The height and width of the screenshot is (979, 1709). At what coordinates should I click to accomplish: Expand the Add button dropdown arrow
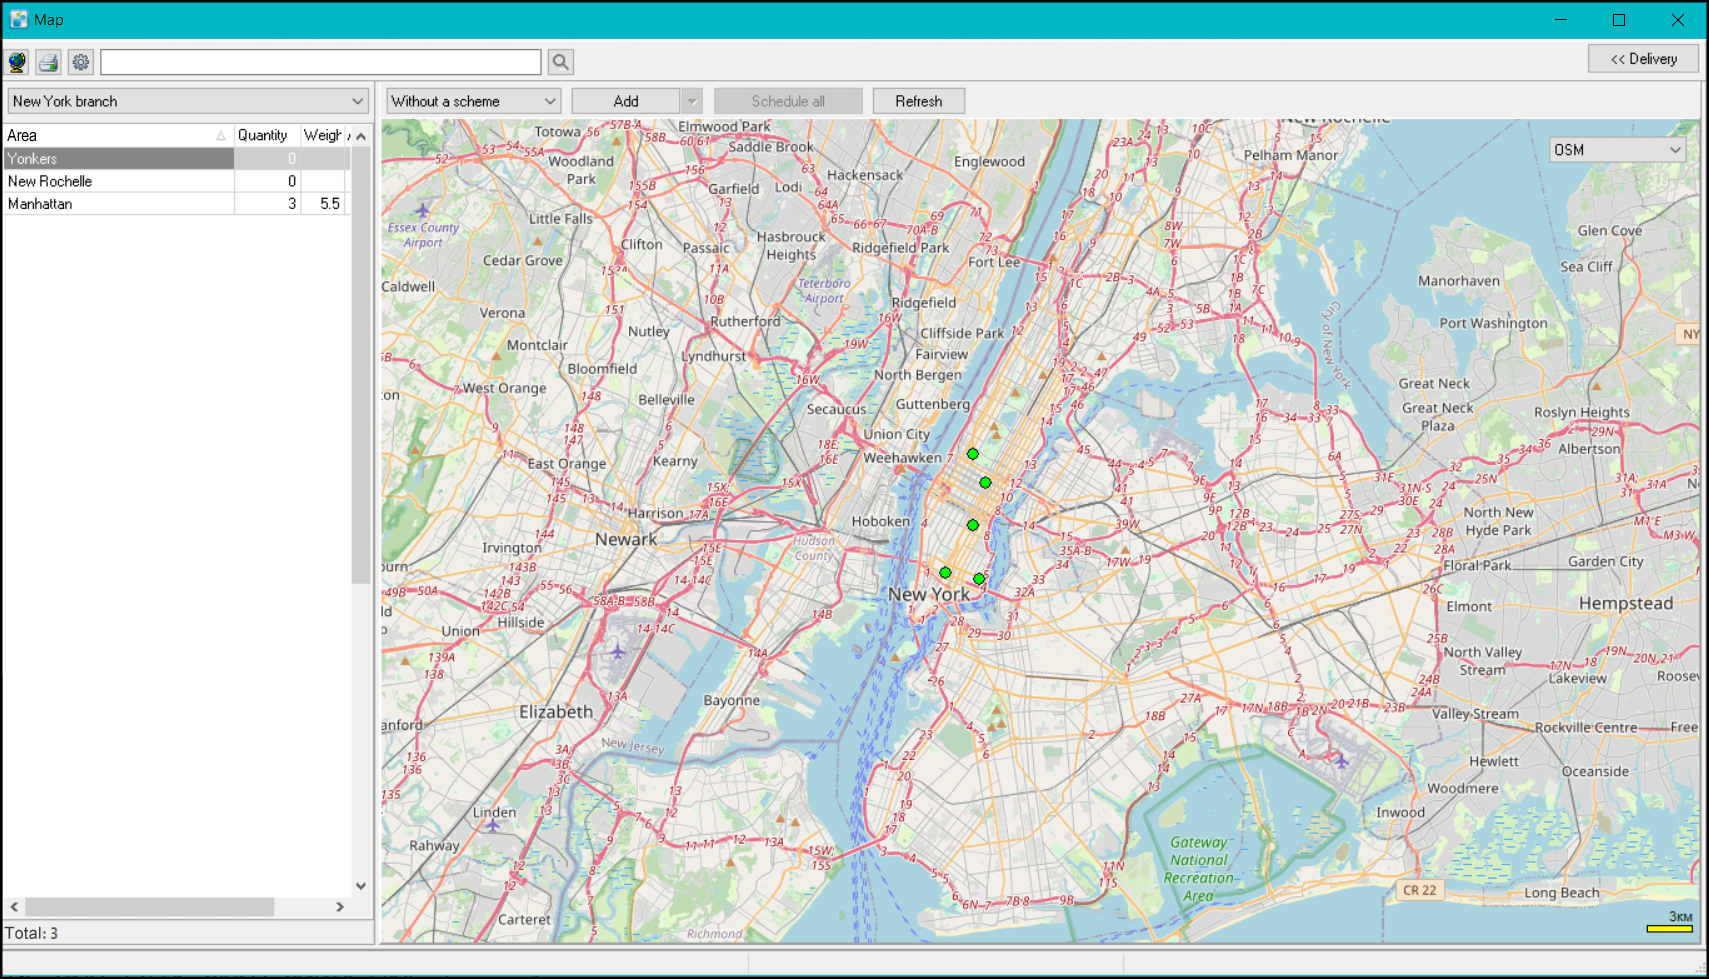(x=692, y=101)
